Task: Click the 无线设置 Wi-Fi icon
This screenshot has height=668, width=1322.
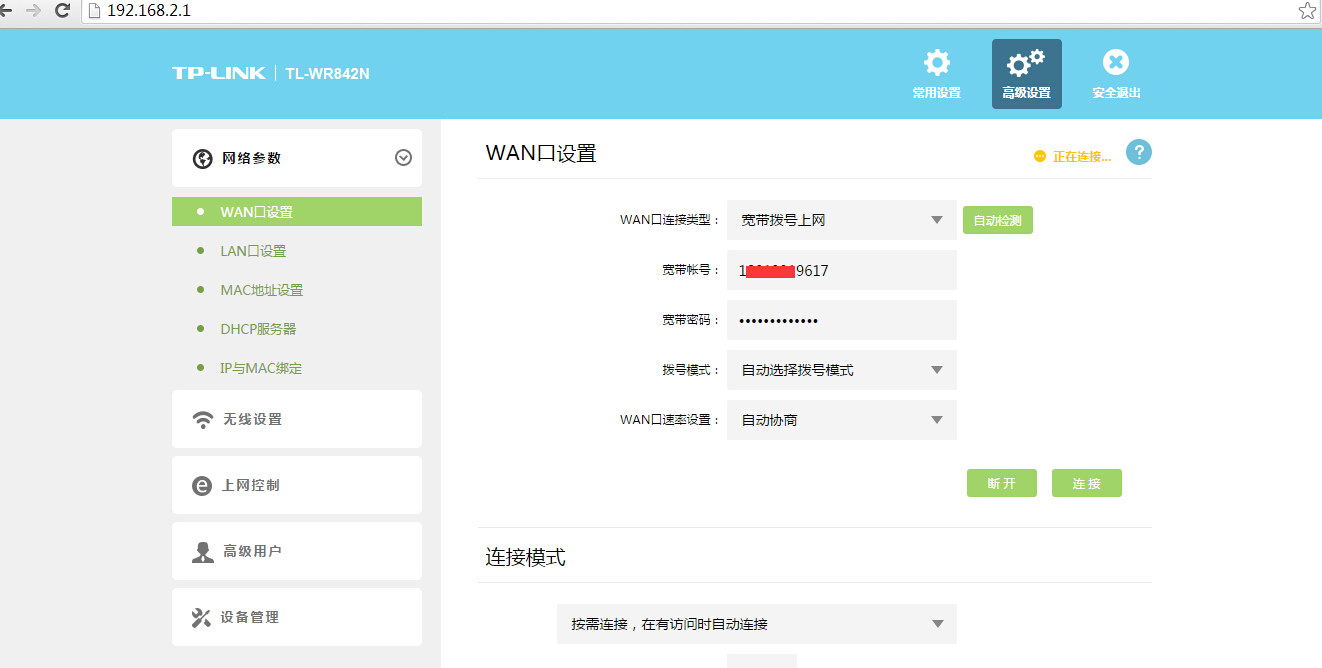Action: tap(202, 419)
